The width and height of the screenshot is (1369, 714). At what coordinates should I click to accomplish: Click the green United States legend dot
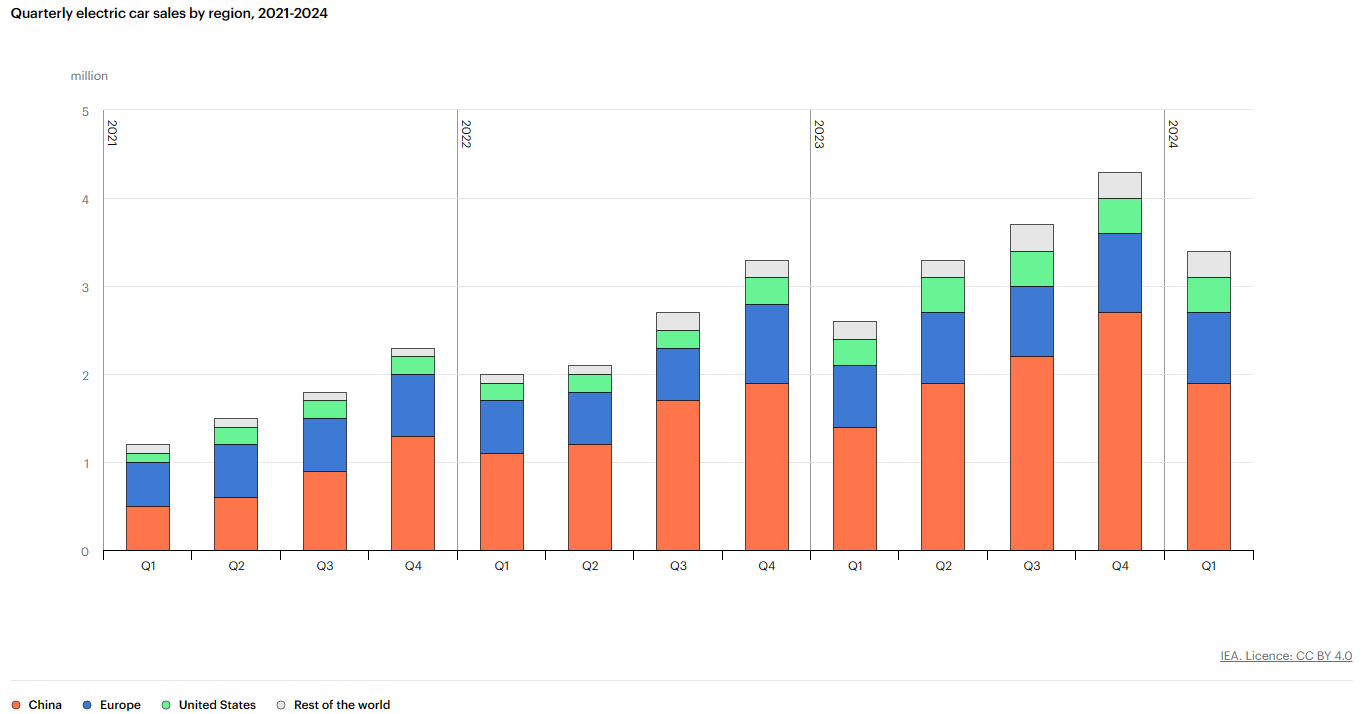(167, 705)
